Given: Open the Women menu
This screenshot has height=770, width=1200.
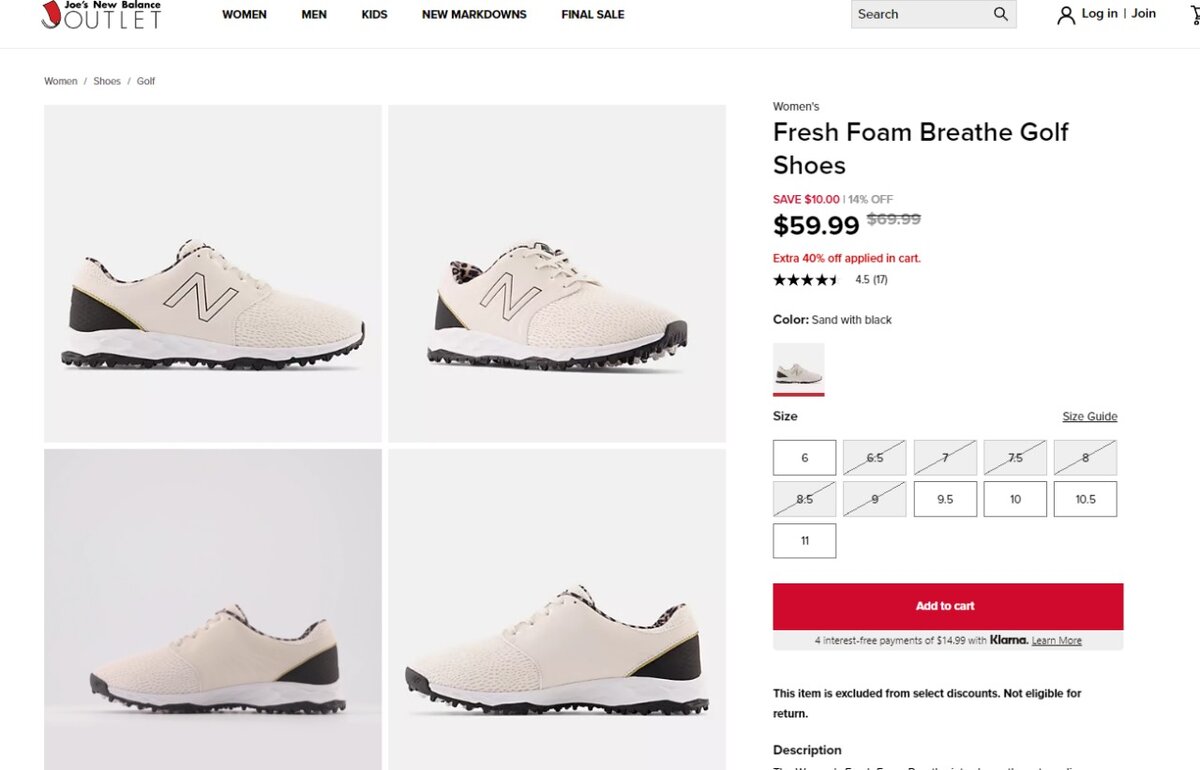Looking at the screenshot, I should pos(244,15).
